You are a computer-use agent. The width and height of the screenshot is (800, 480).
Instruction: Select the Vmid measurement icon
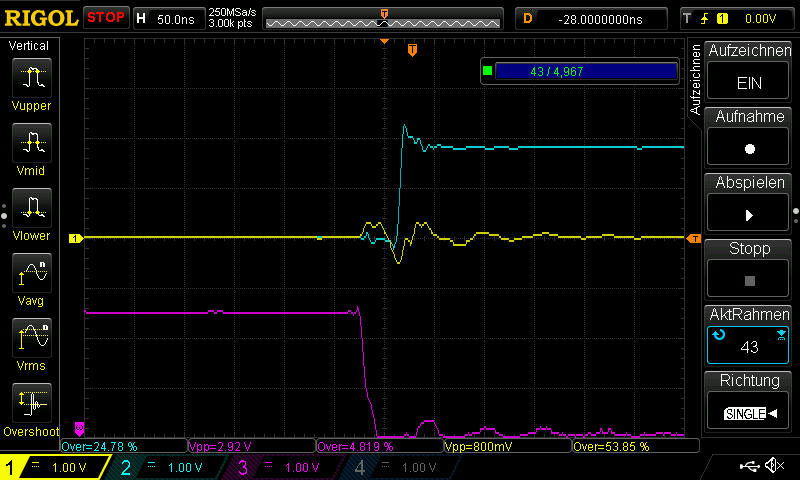pos(31,141)
